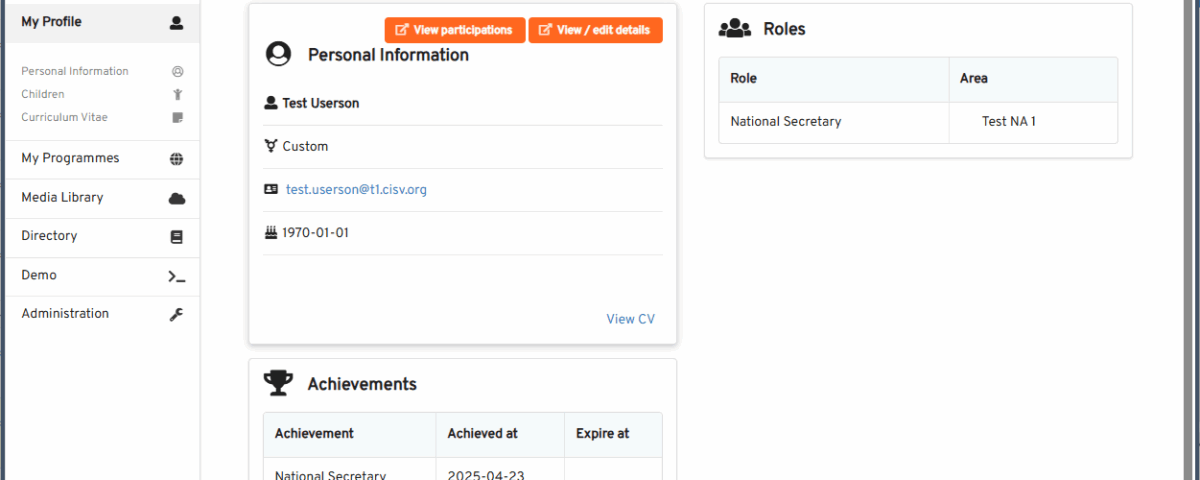
Task: Click the Personal Information smiley icon in sidebar
Action: coord(178,72)
